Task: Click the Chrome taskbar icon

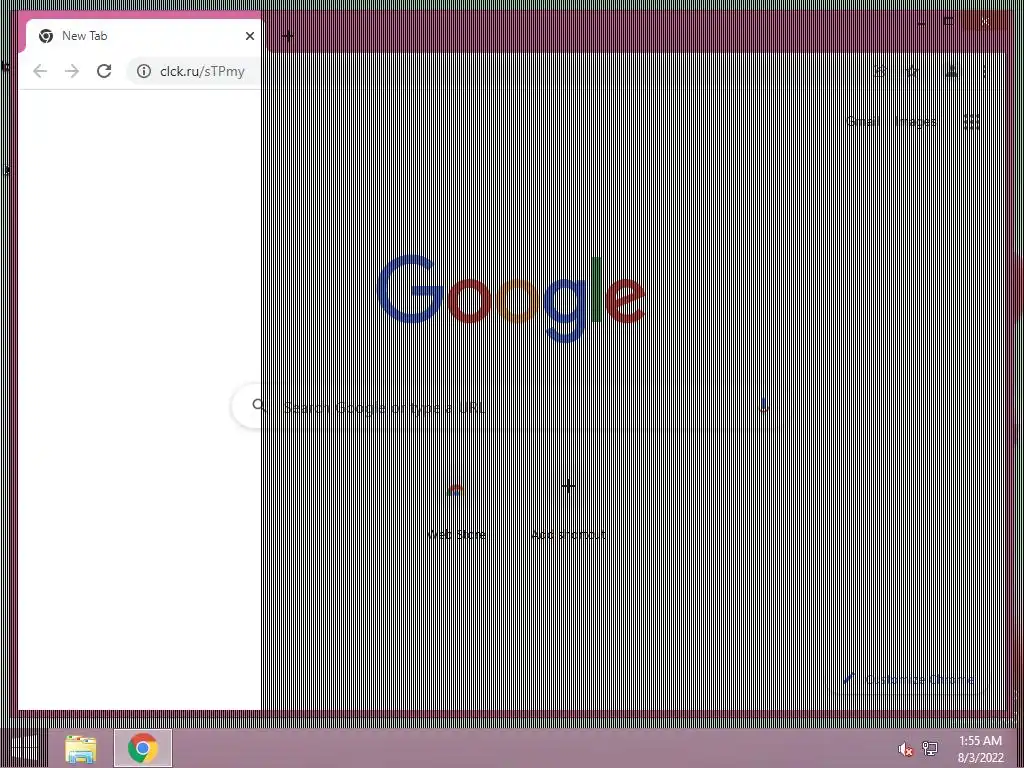Action: coord(143,748)
